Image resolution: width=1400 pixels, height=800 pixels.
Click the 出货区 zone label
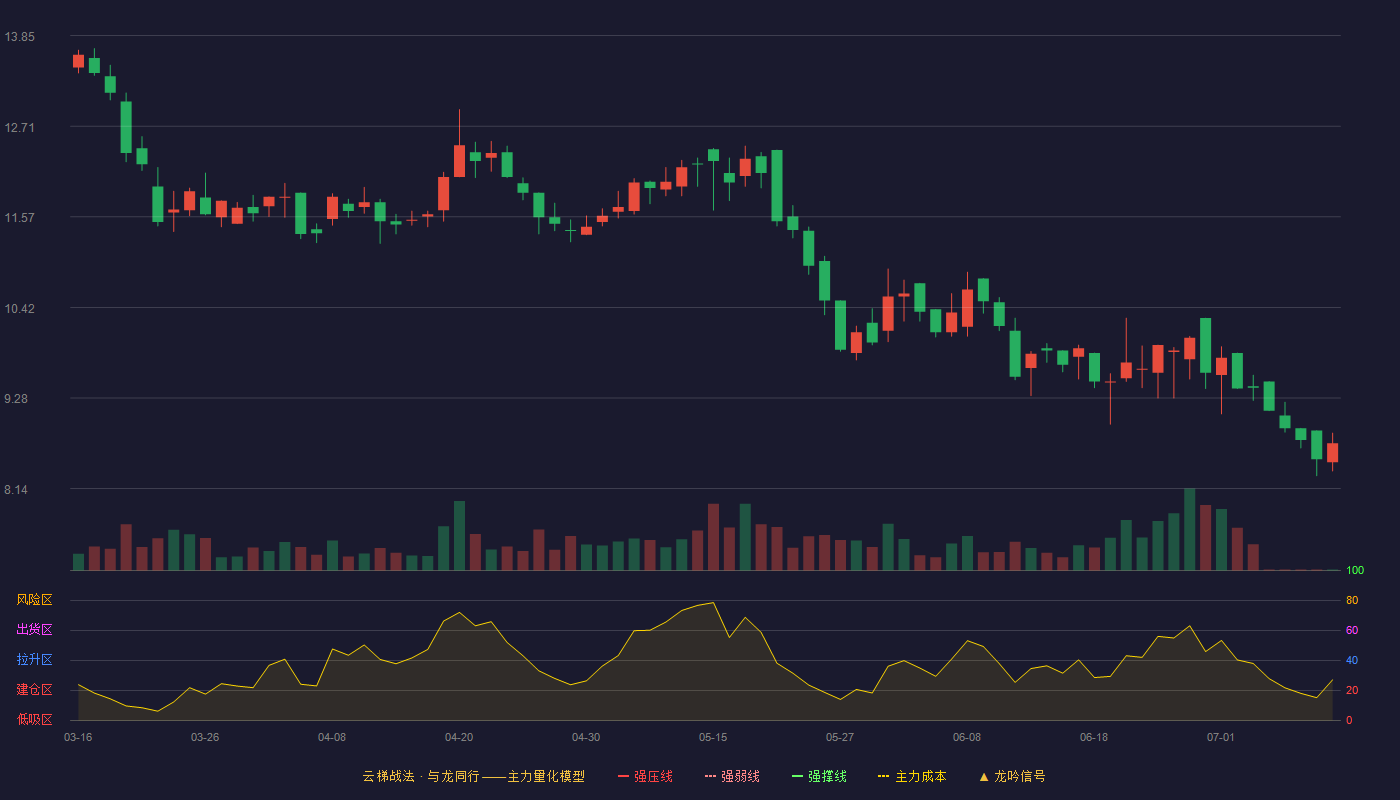click(34, 630)
